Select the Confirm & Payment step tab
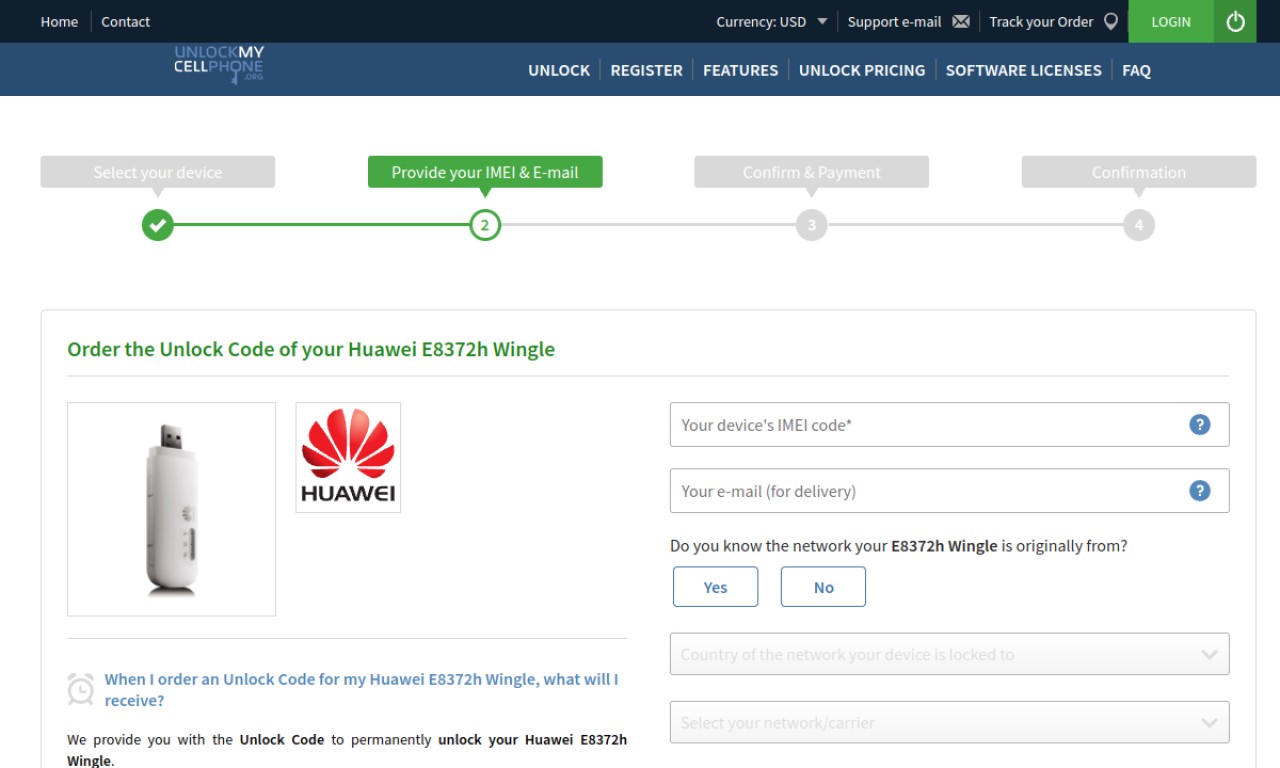The width and height of the screenshot is (1280, 768). point(811,172)
